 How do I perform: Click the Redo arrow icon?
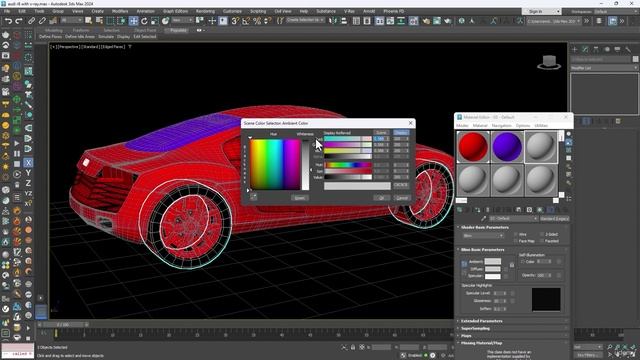tap(19, 21)
